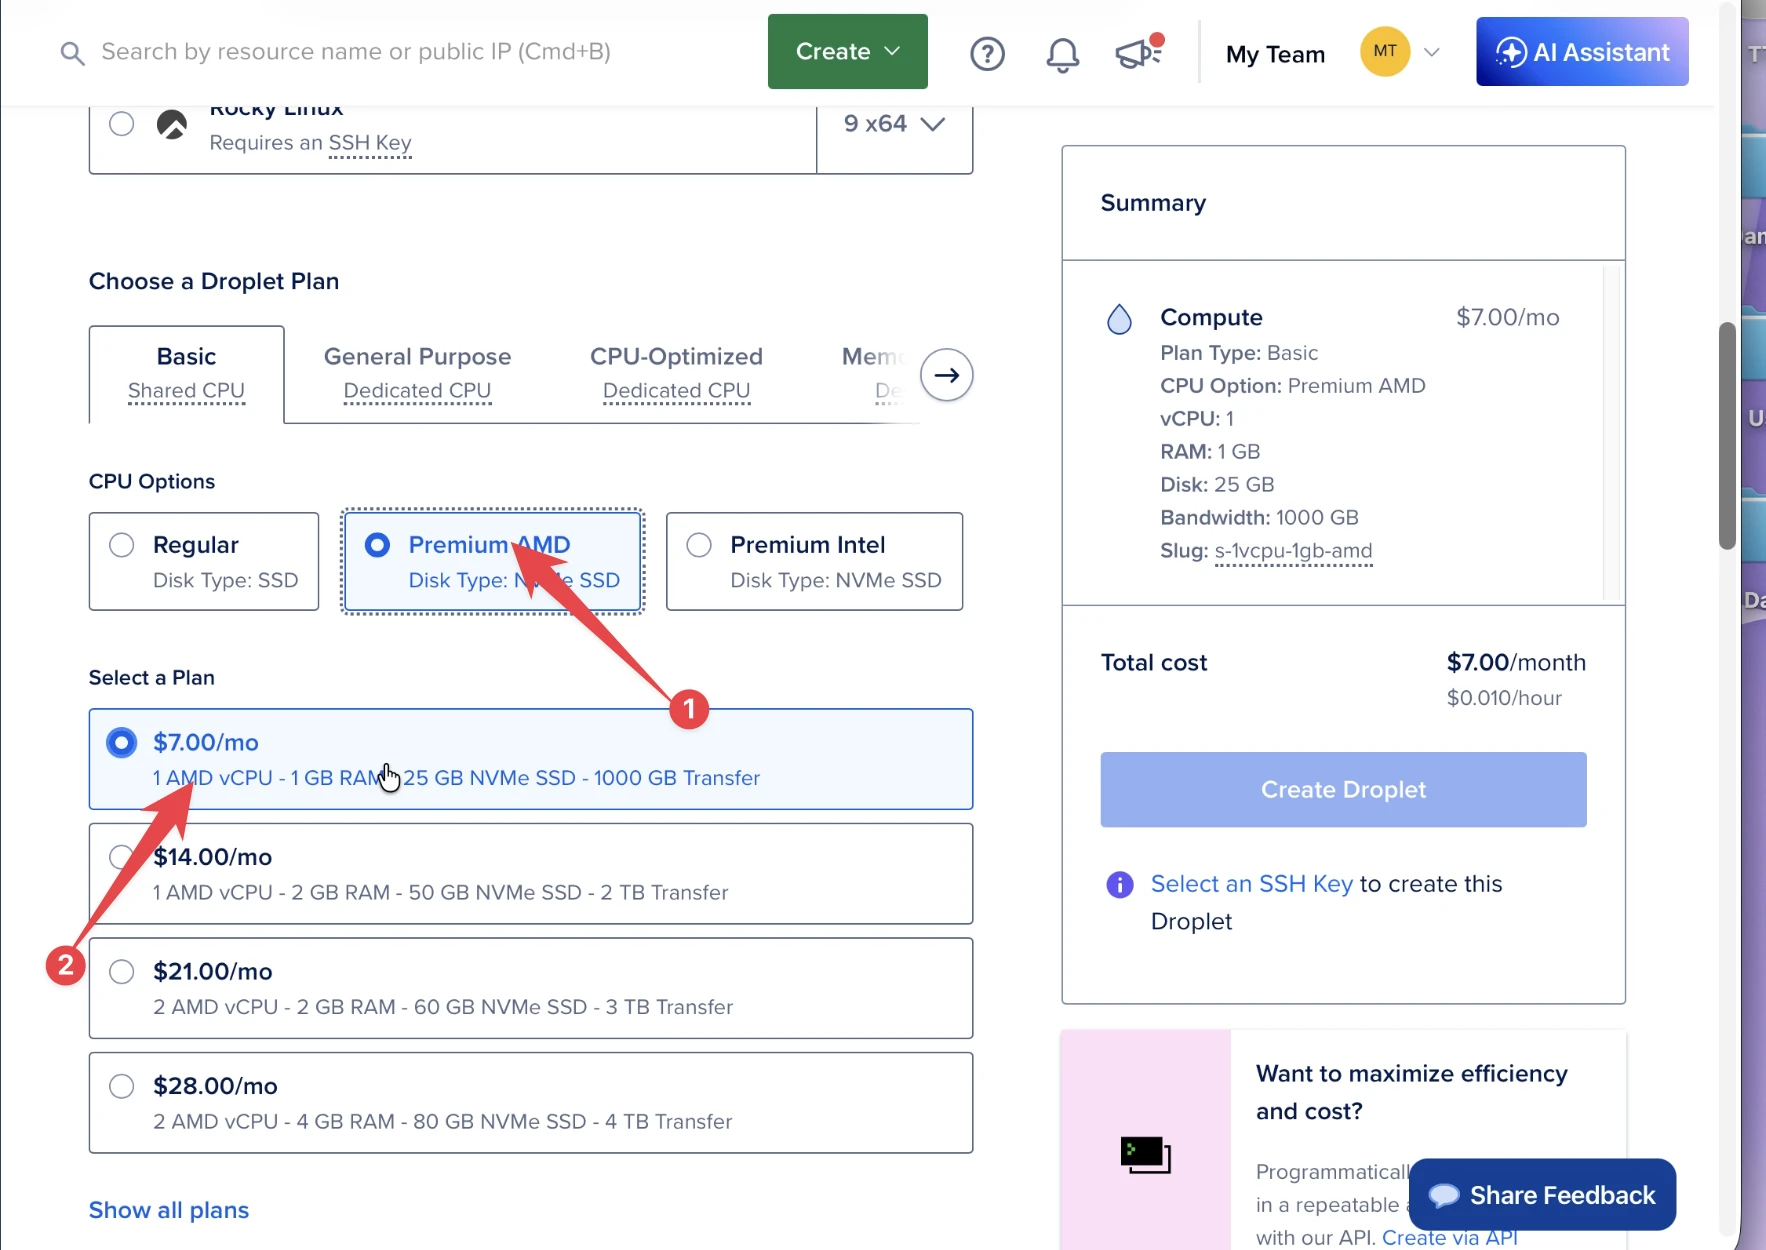Click the page vertical scrollbar thumb
Image resolution: width=1766 pixels, height=1250 pixels.
[x=1727, y=435]
